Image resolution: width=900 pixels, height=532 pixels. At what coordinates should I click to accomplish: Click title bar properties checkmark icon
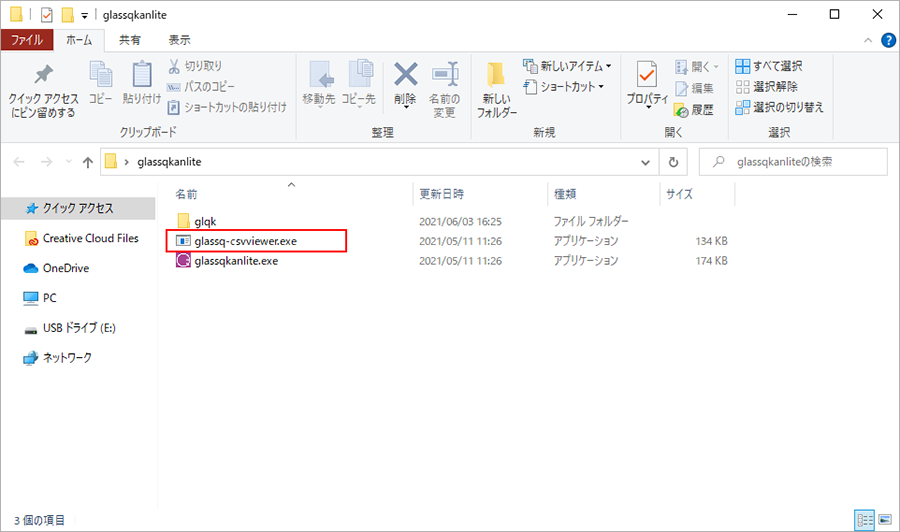pyautogui.click(x=46, y=15)
